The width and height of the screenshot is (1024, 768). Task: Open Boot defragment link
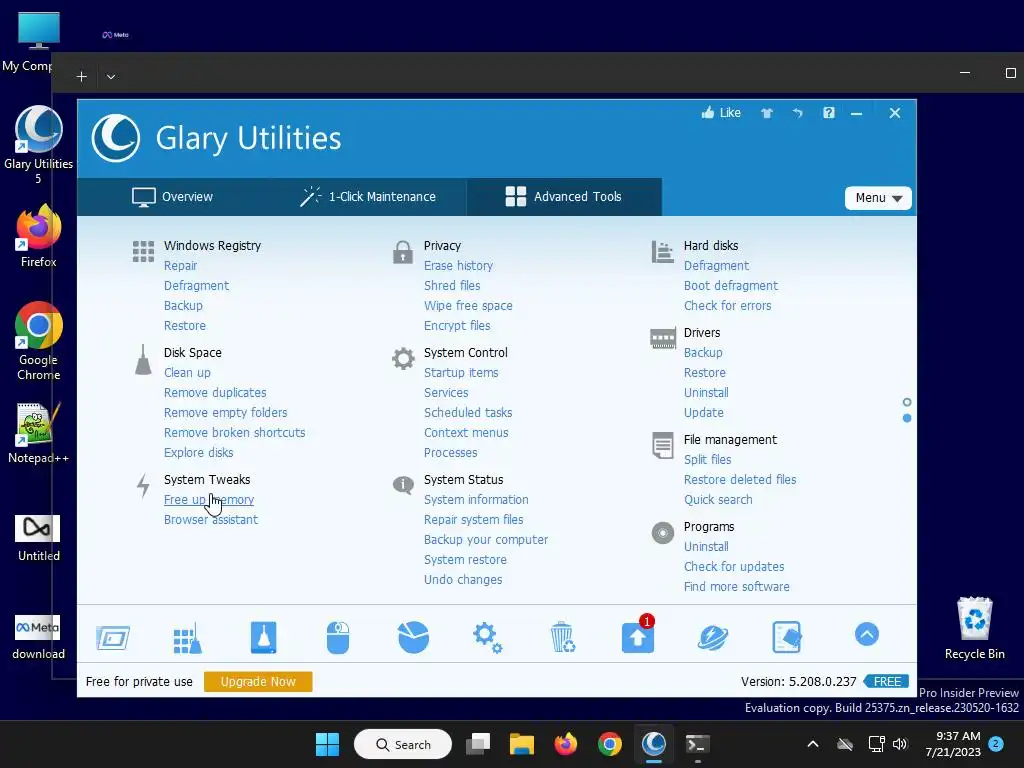point(731,286)
